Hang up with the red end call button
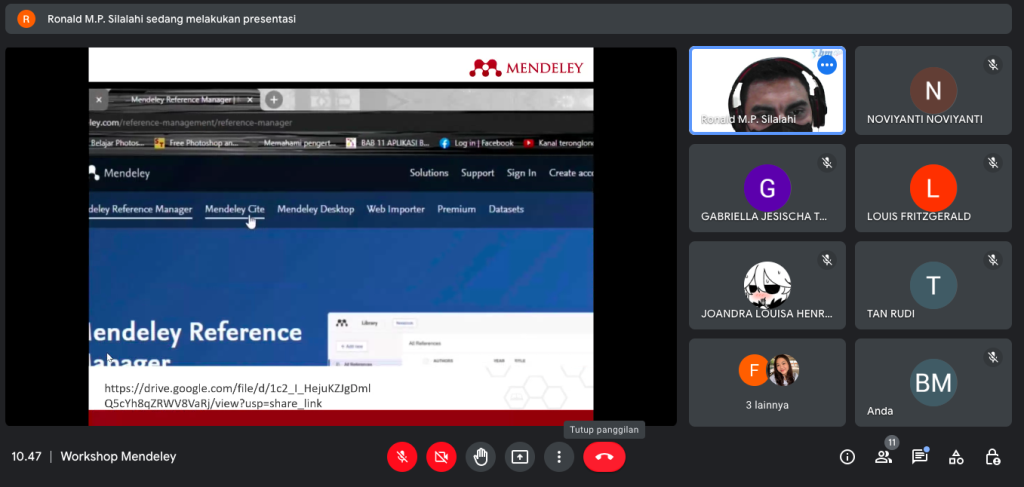The width and height of the screenshot is (1024, 487). pyautogui.click(x=604, y=457)
